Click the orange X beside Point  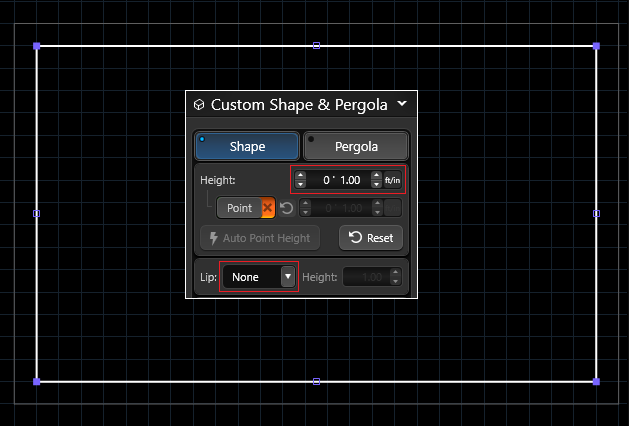pos(268,208)
